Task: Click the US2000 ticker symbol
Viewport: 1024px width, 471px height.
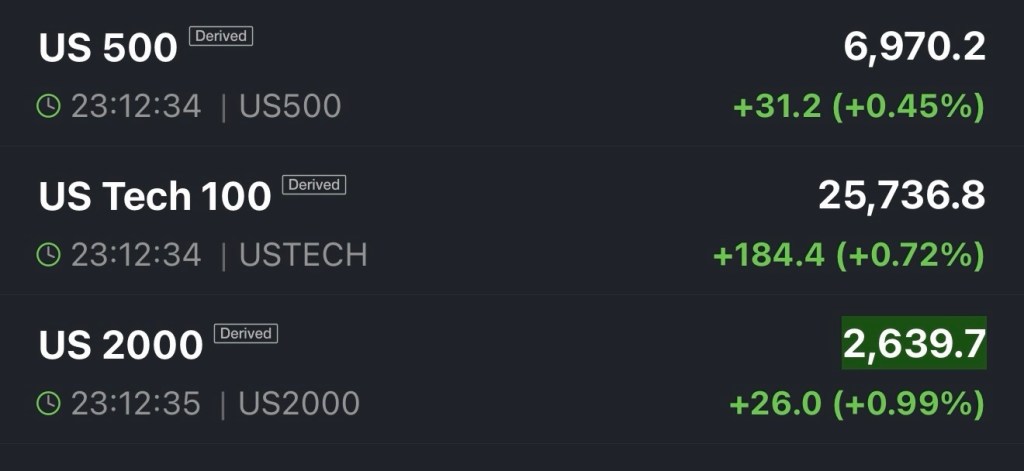Action: point(299,404)
